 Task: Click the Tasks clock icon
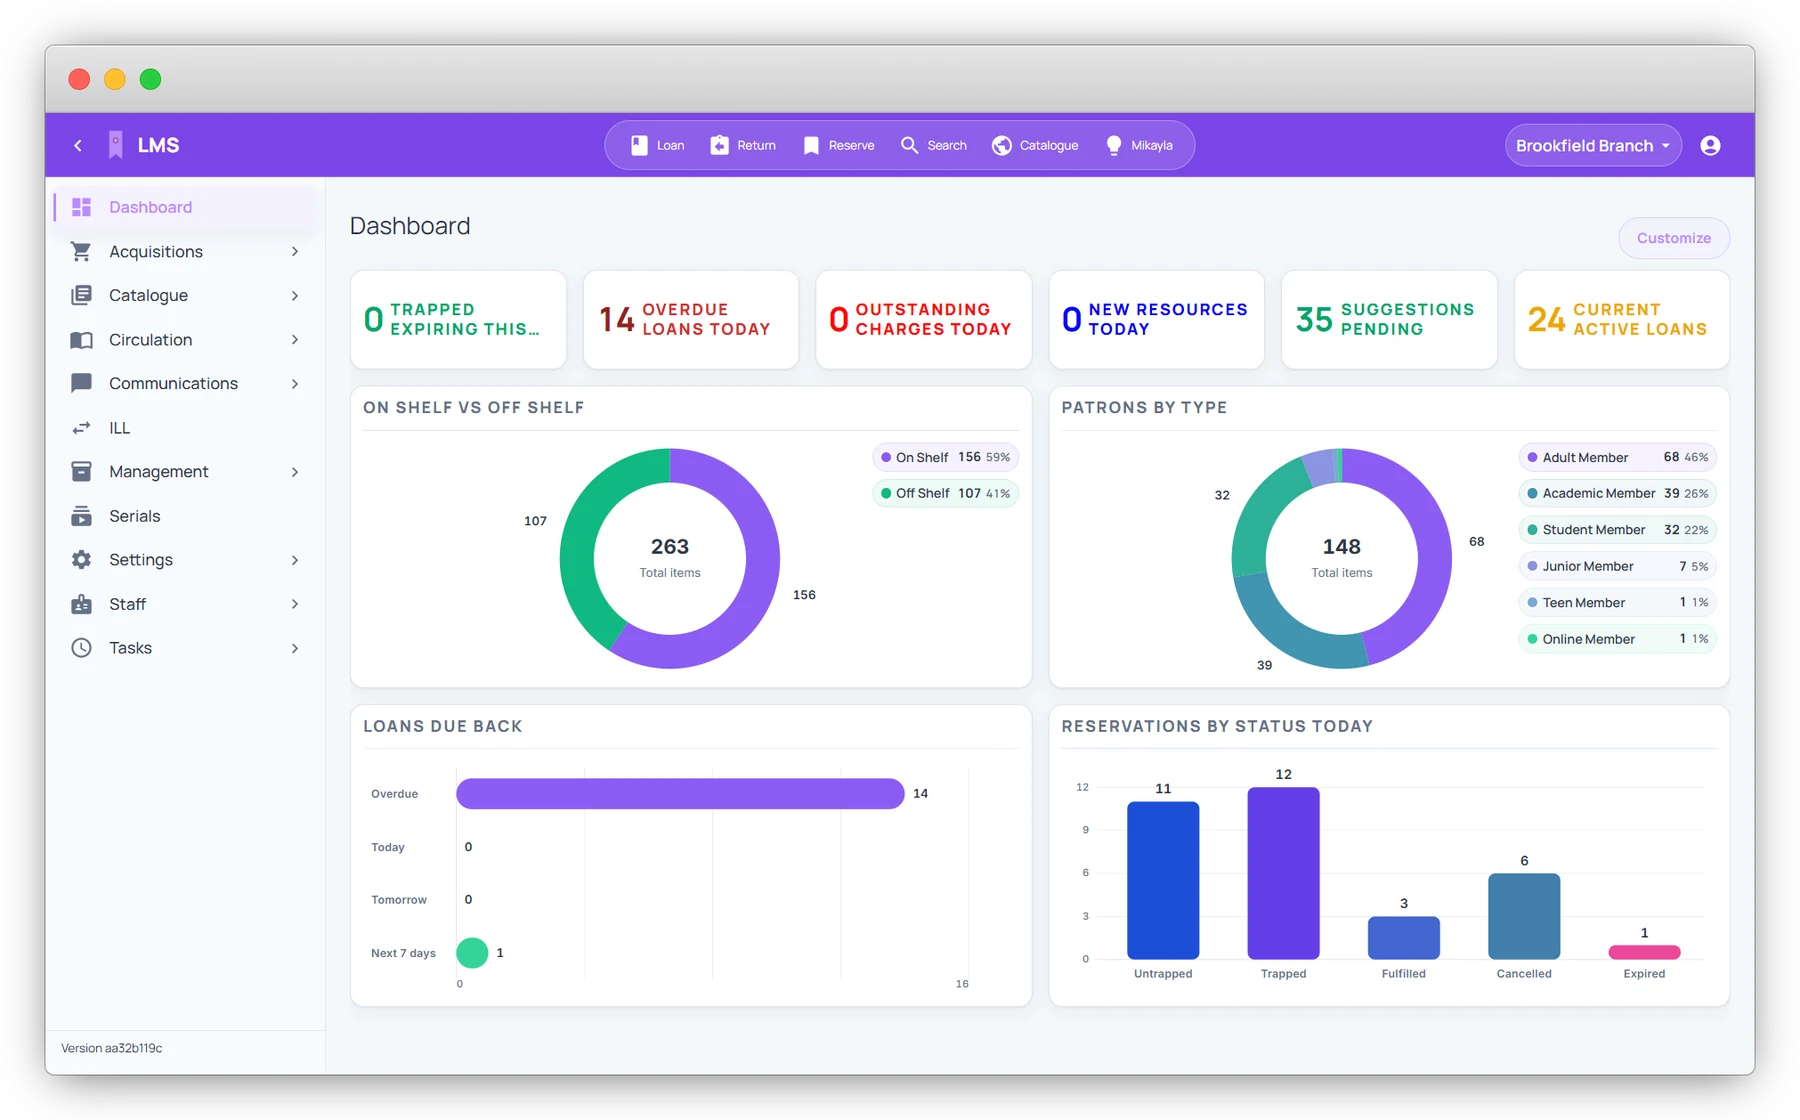point(81,648)
